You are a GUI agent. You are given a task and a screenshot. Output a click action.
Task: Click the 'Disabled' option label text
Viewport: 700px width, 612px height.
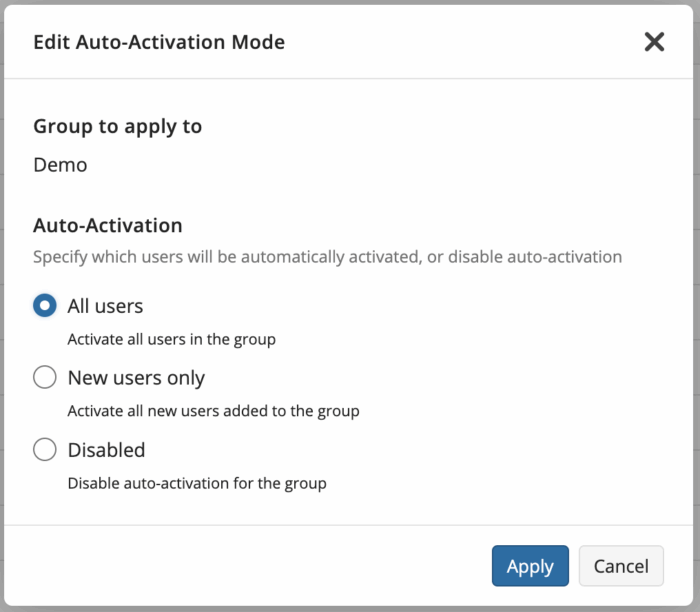[106, 450]
